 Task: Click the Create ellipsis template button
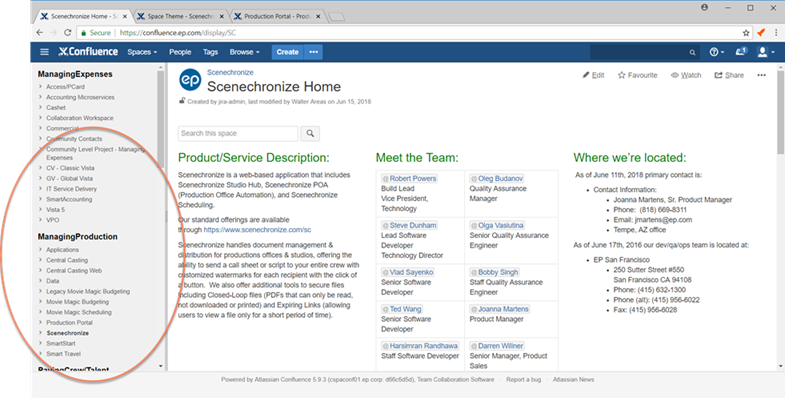[x=313, y=52]
